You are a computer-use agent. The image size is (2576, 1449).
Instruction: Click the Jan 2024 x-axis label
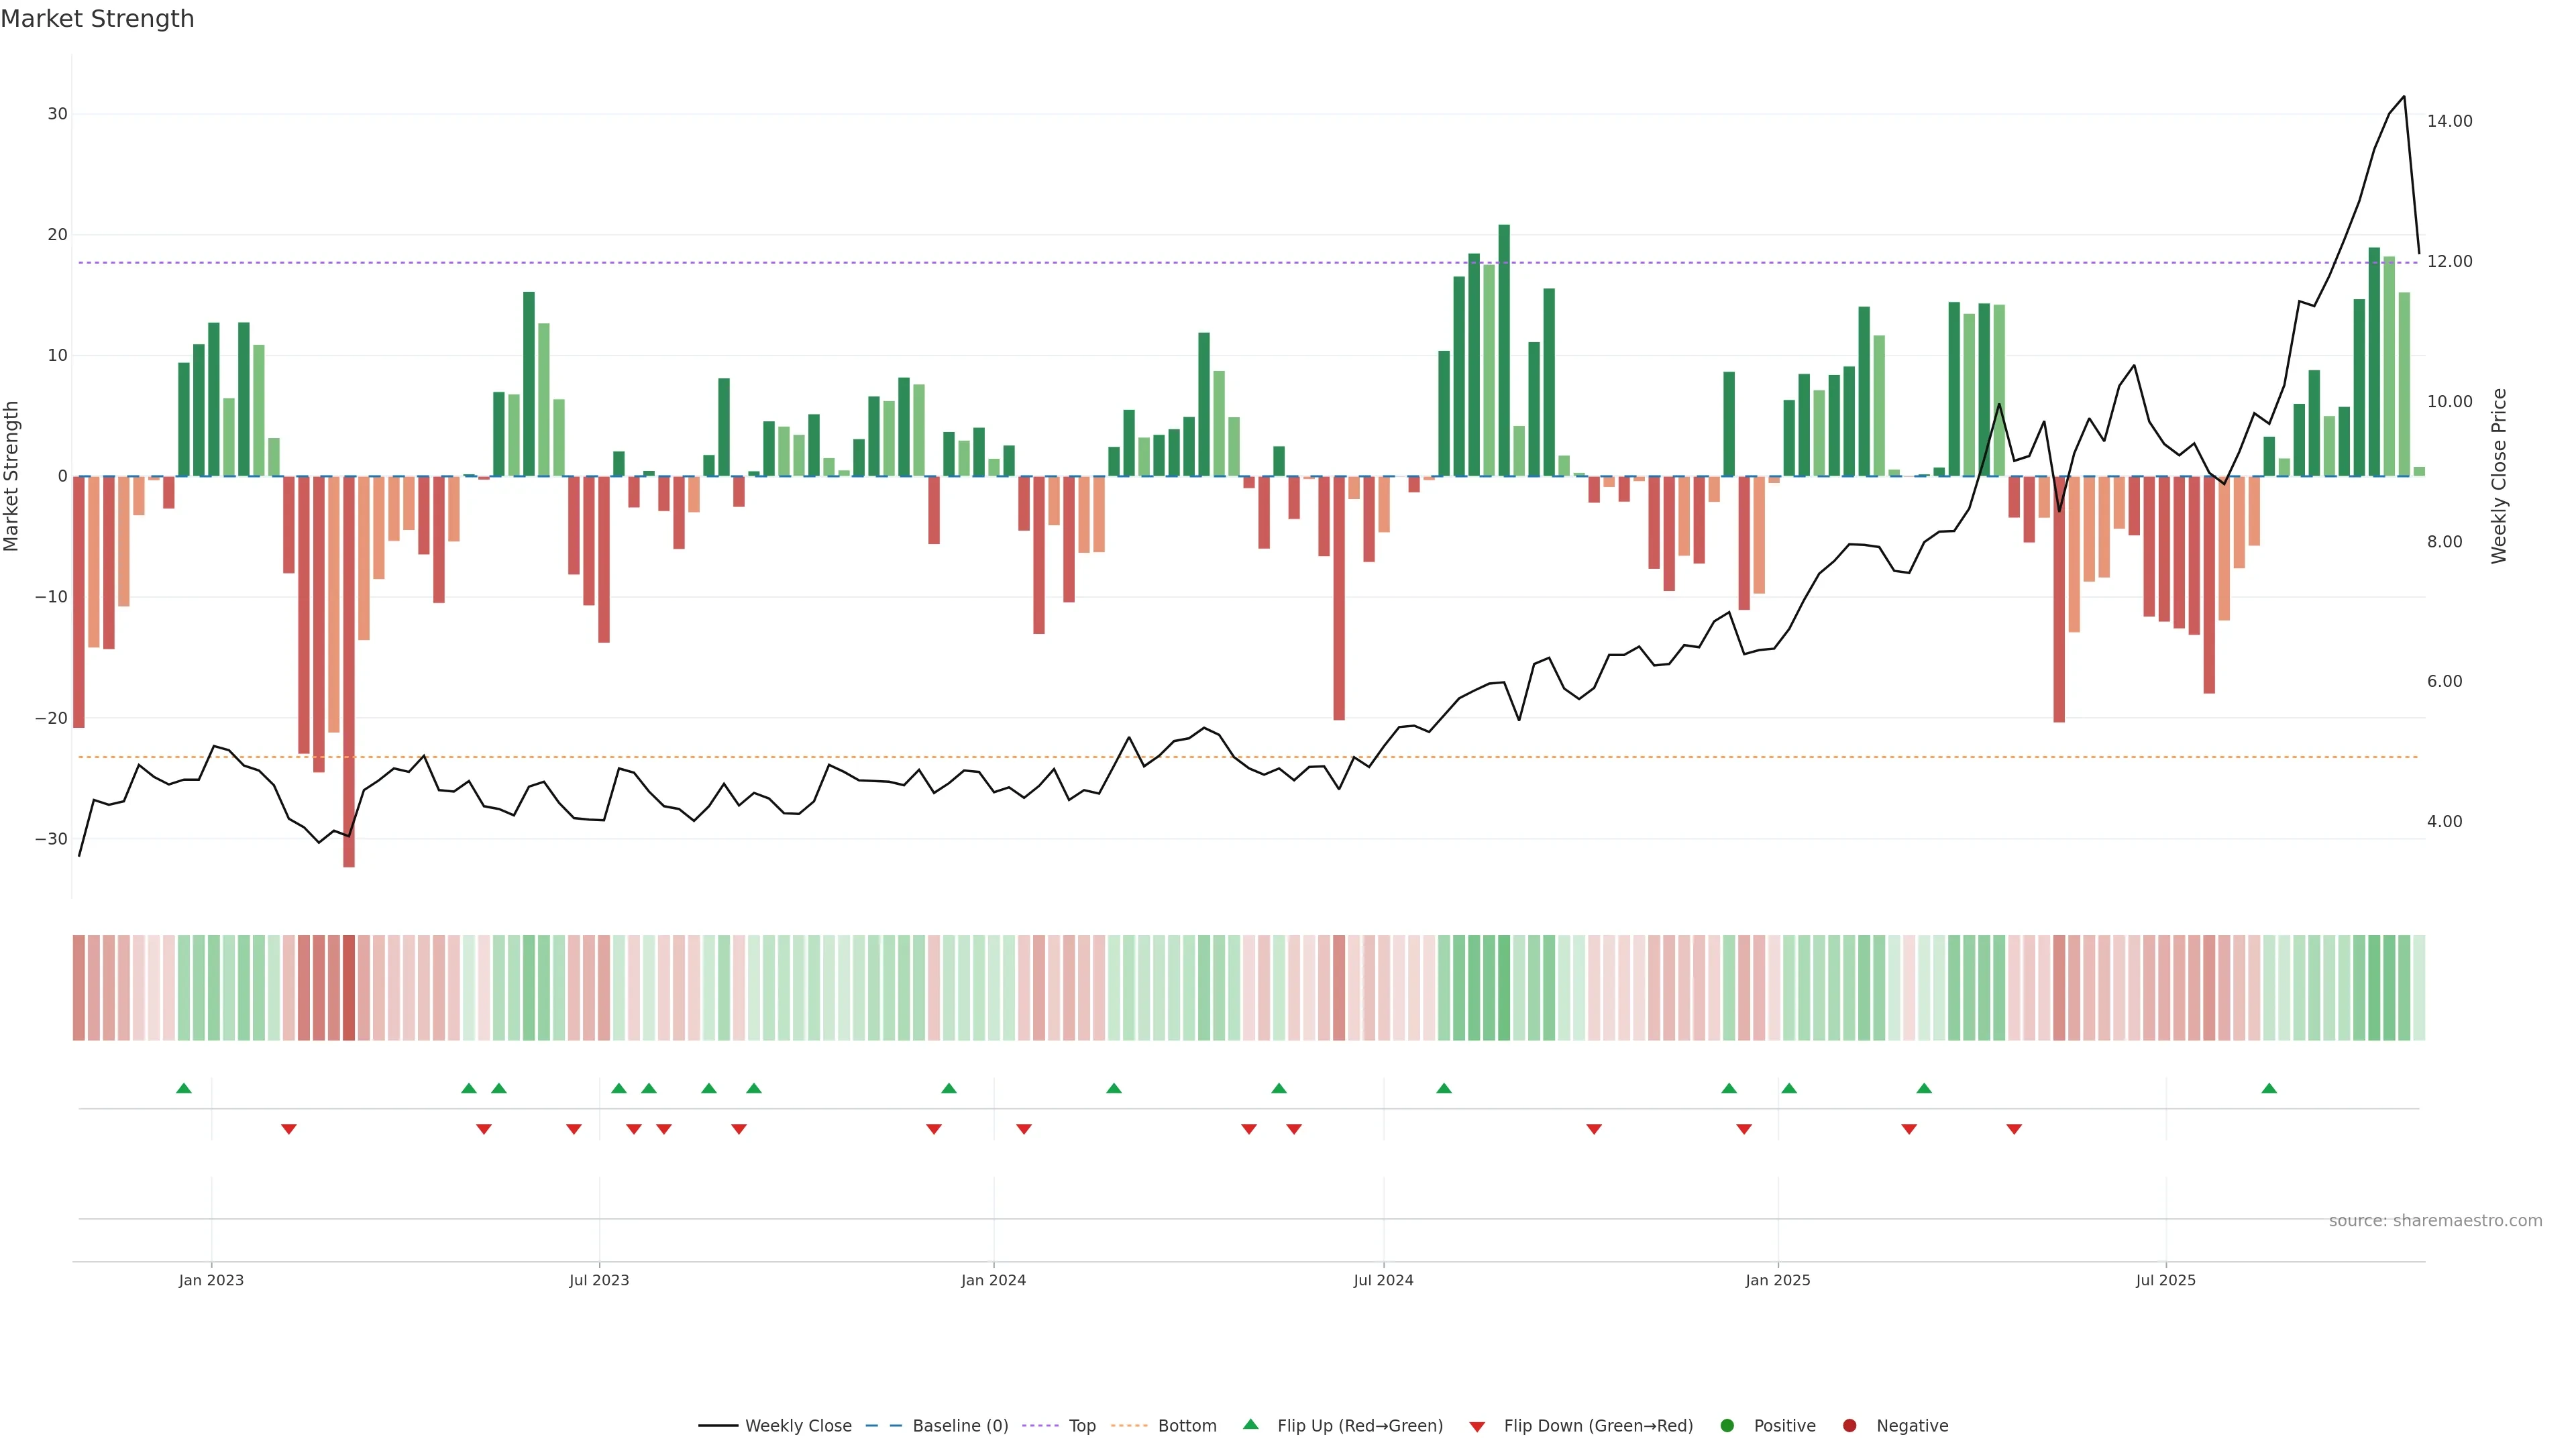pos(993,1280)
